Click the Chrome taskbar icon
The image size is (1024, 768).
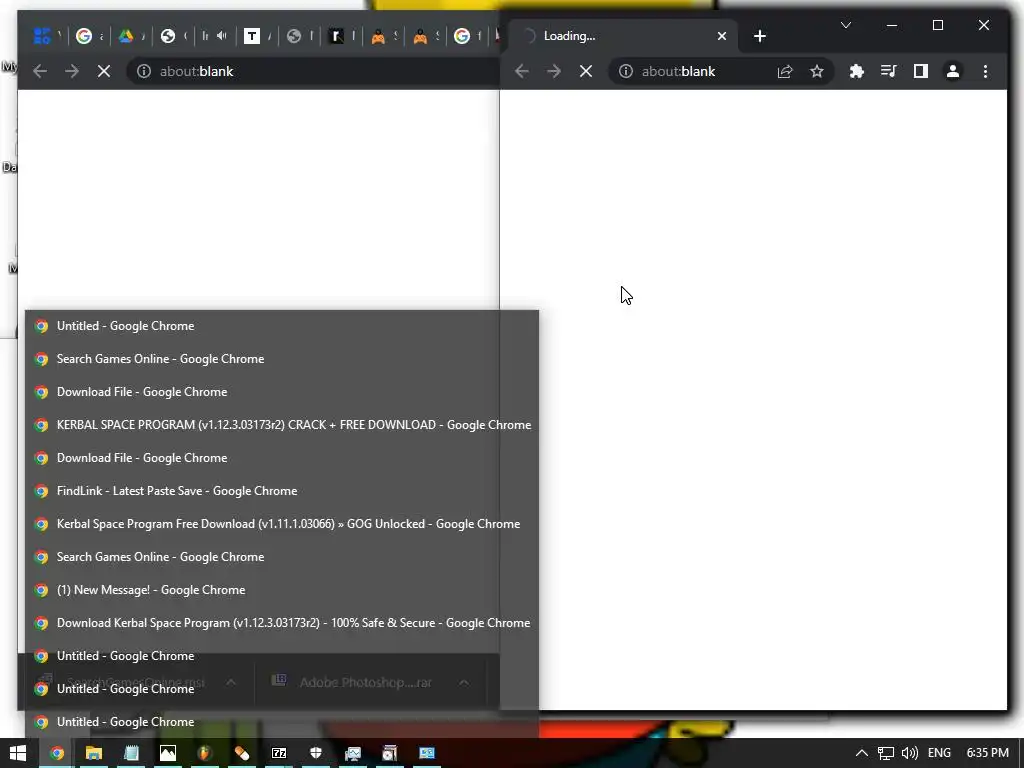pyautogui.click(x=57, y=753)
